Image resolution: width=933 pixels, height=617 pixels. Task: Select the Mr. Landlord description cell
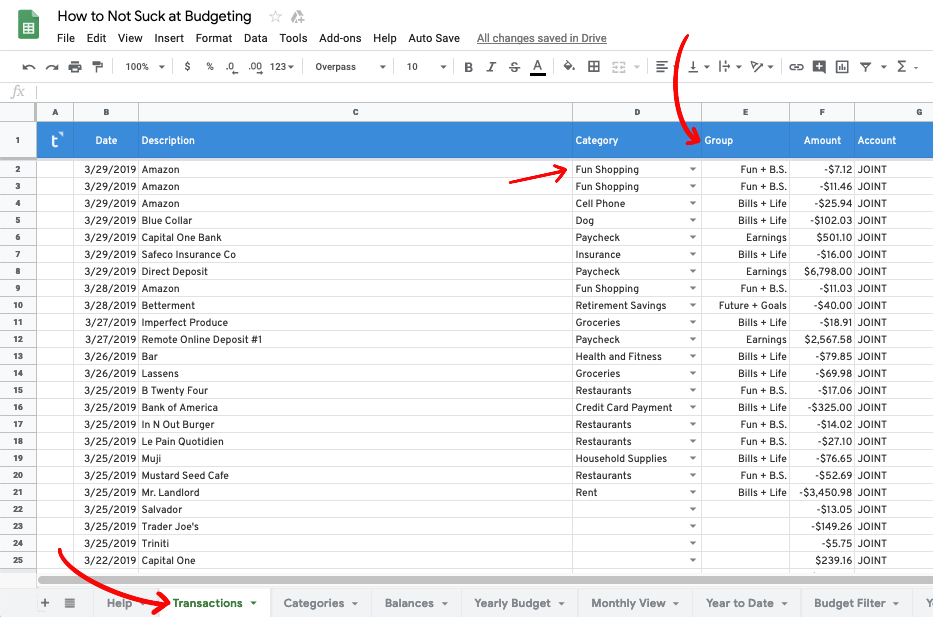click(355, 493)
